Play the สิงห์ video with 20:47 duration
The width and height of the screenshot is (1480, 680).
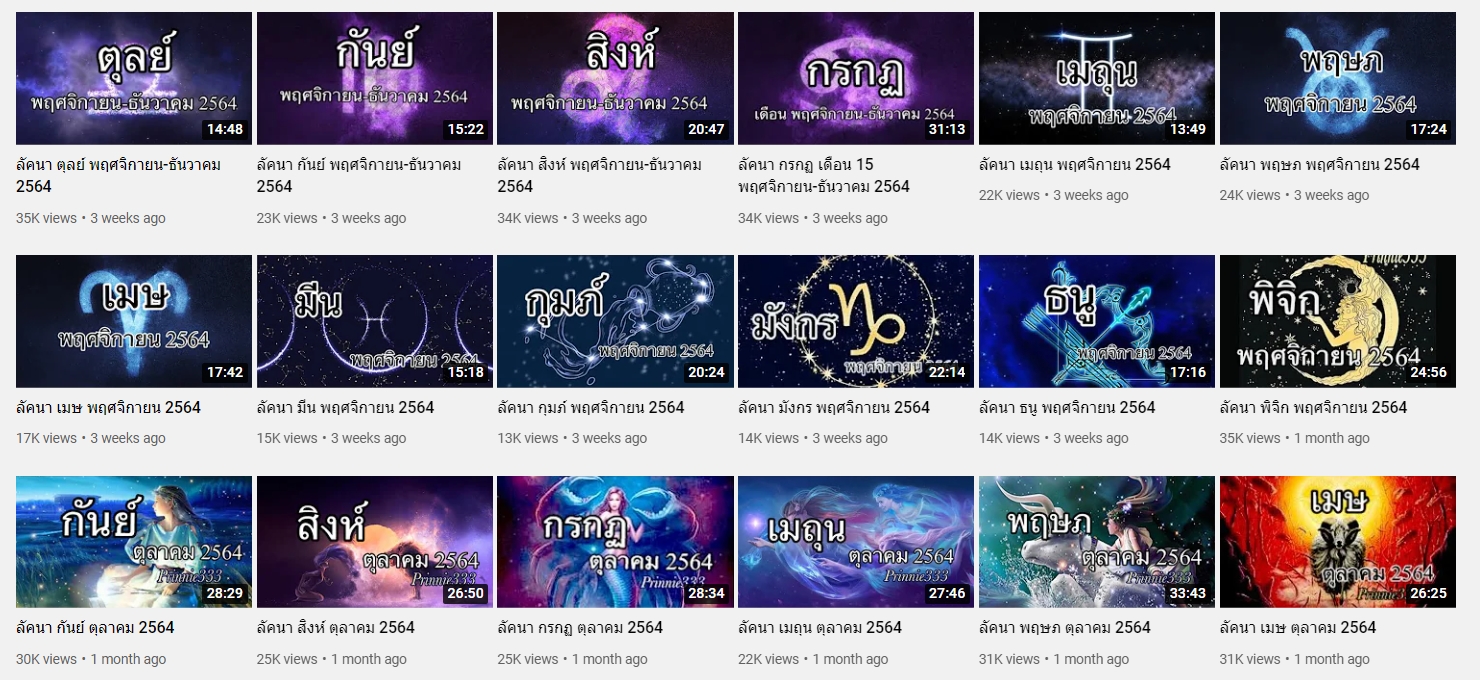615,78
